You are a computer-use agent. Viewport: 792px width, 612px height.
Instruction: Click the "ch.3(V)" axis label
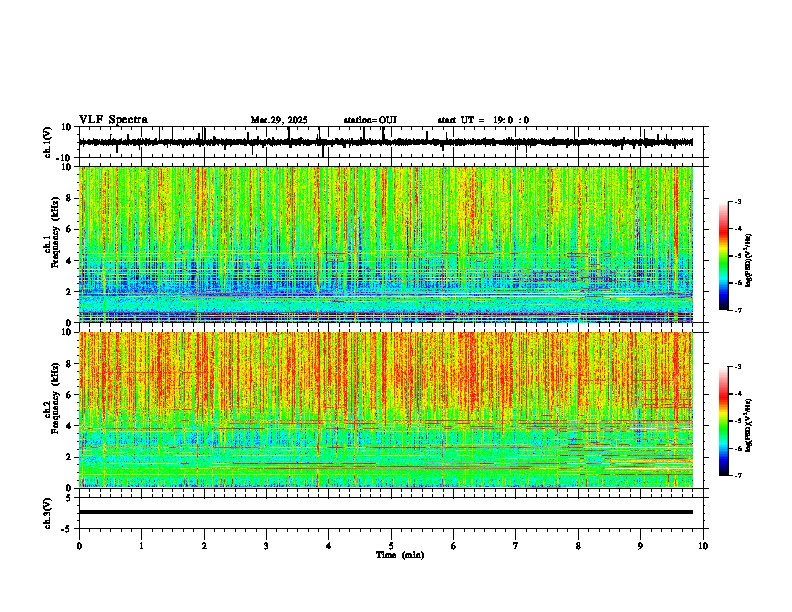48,514
